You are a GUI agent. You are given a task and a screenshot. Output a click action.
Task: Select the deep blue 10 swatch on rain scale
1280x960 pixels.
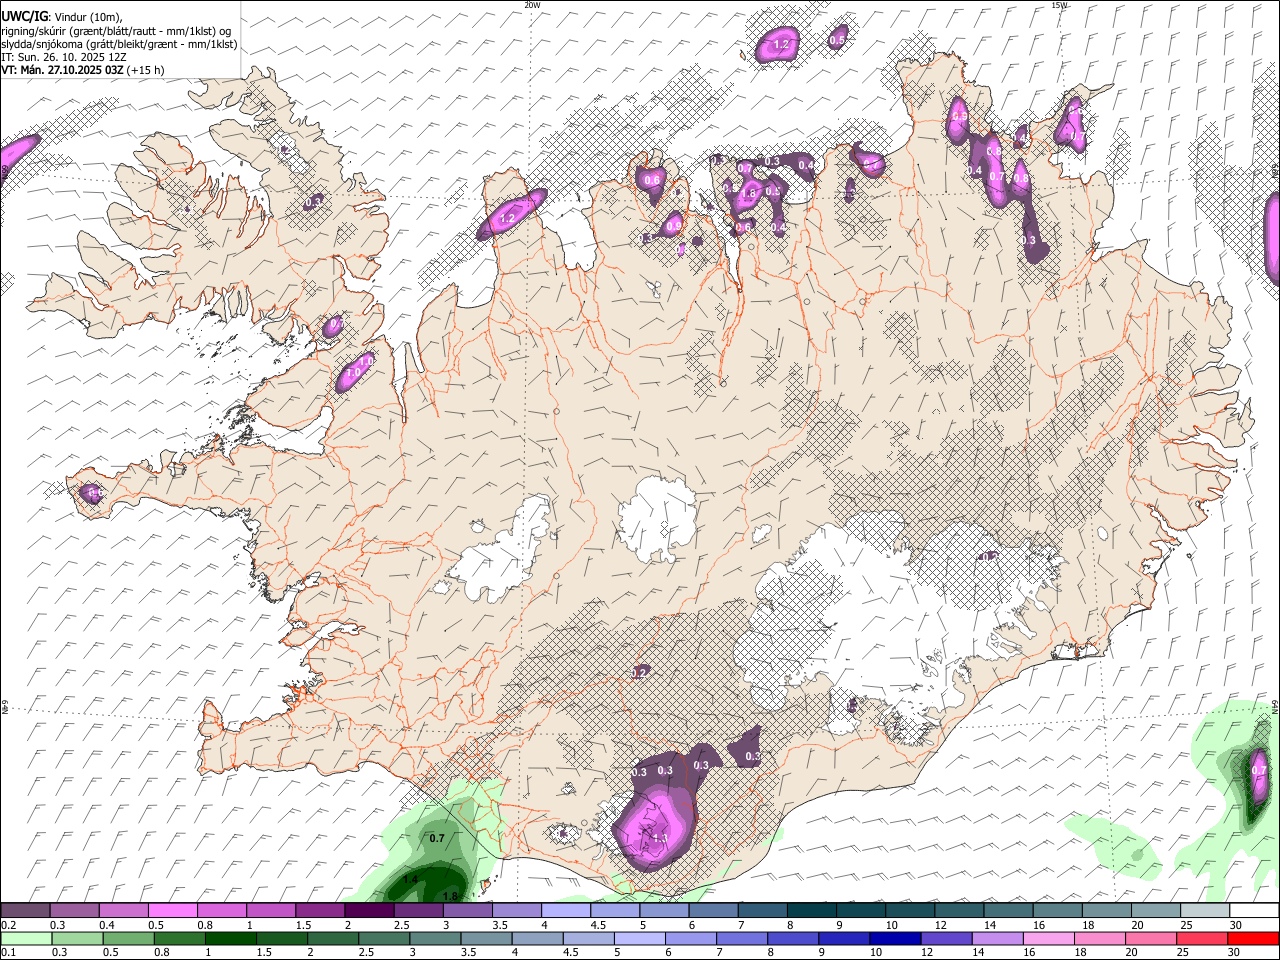pos(895,939)
